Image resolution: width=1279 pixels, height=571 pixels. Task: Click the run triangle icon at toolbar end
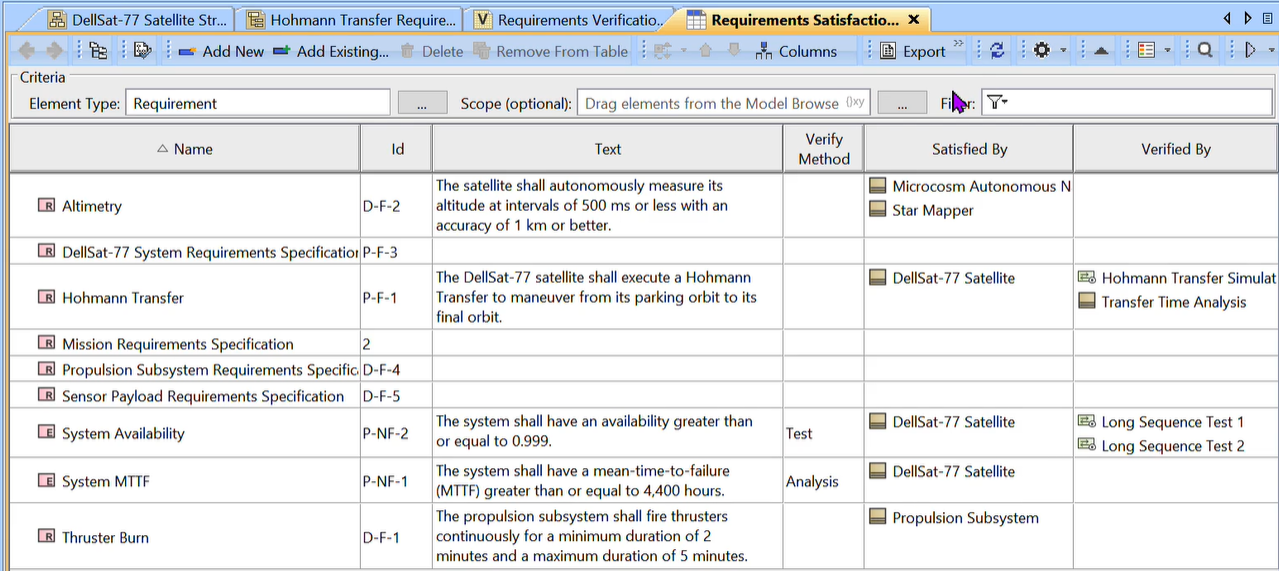tap(1250, 51)
